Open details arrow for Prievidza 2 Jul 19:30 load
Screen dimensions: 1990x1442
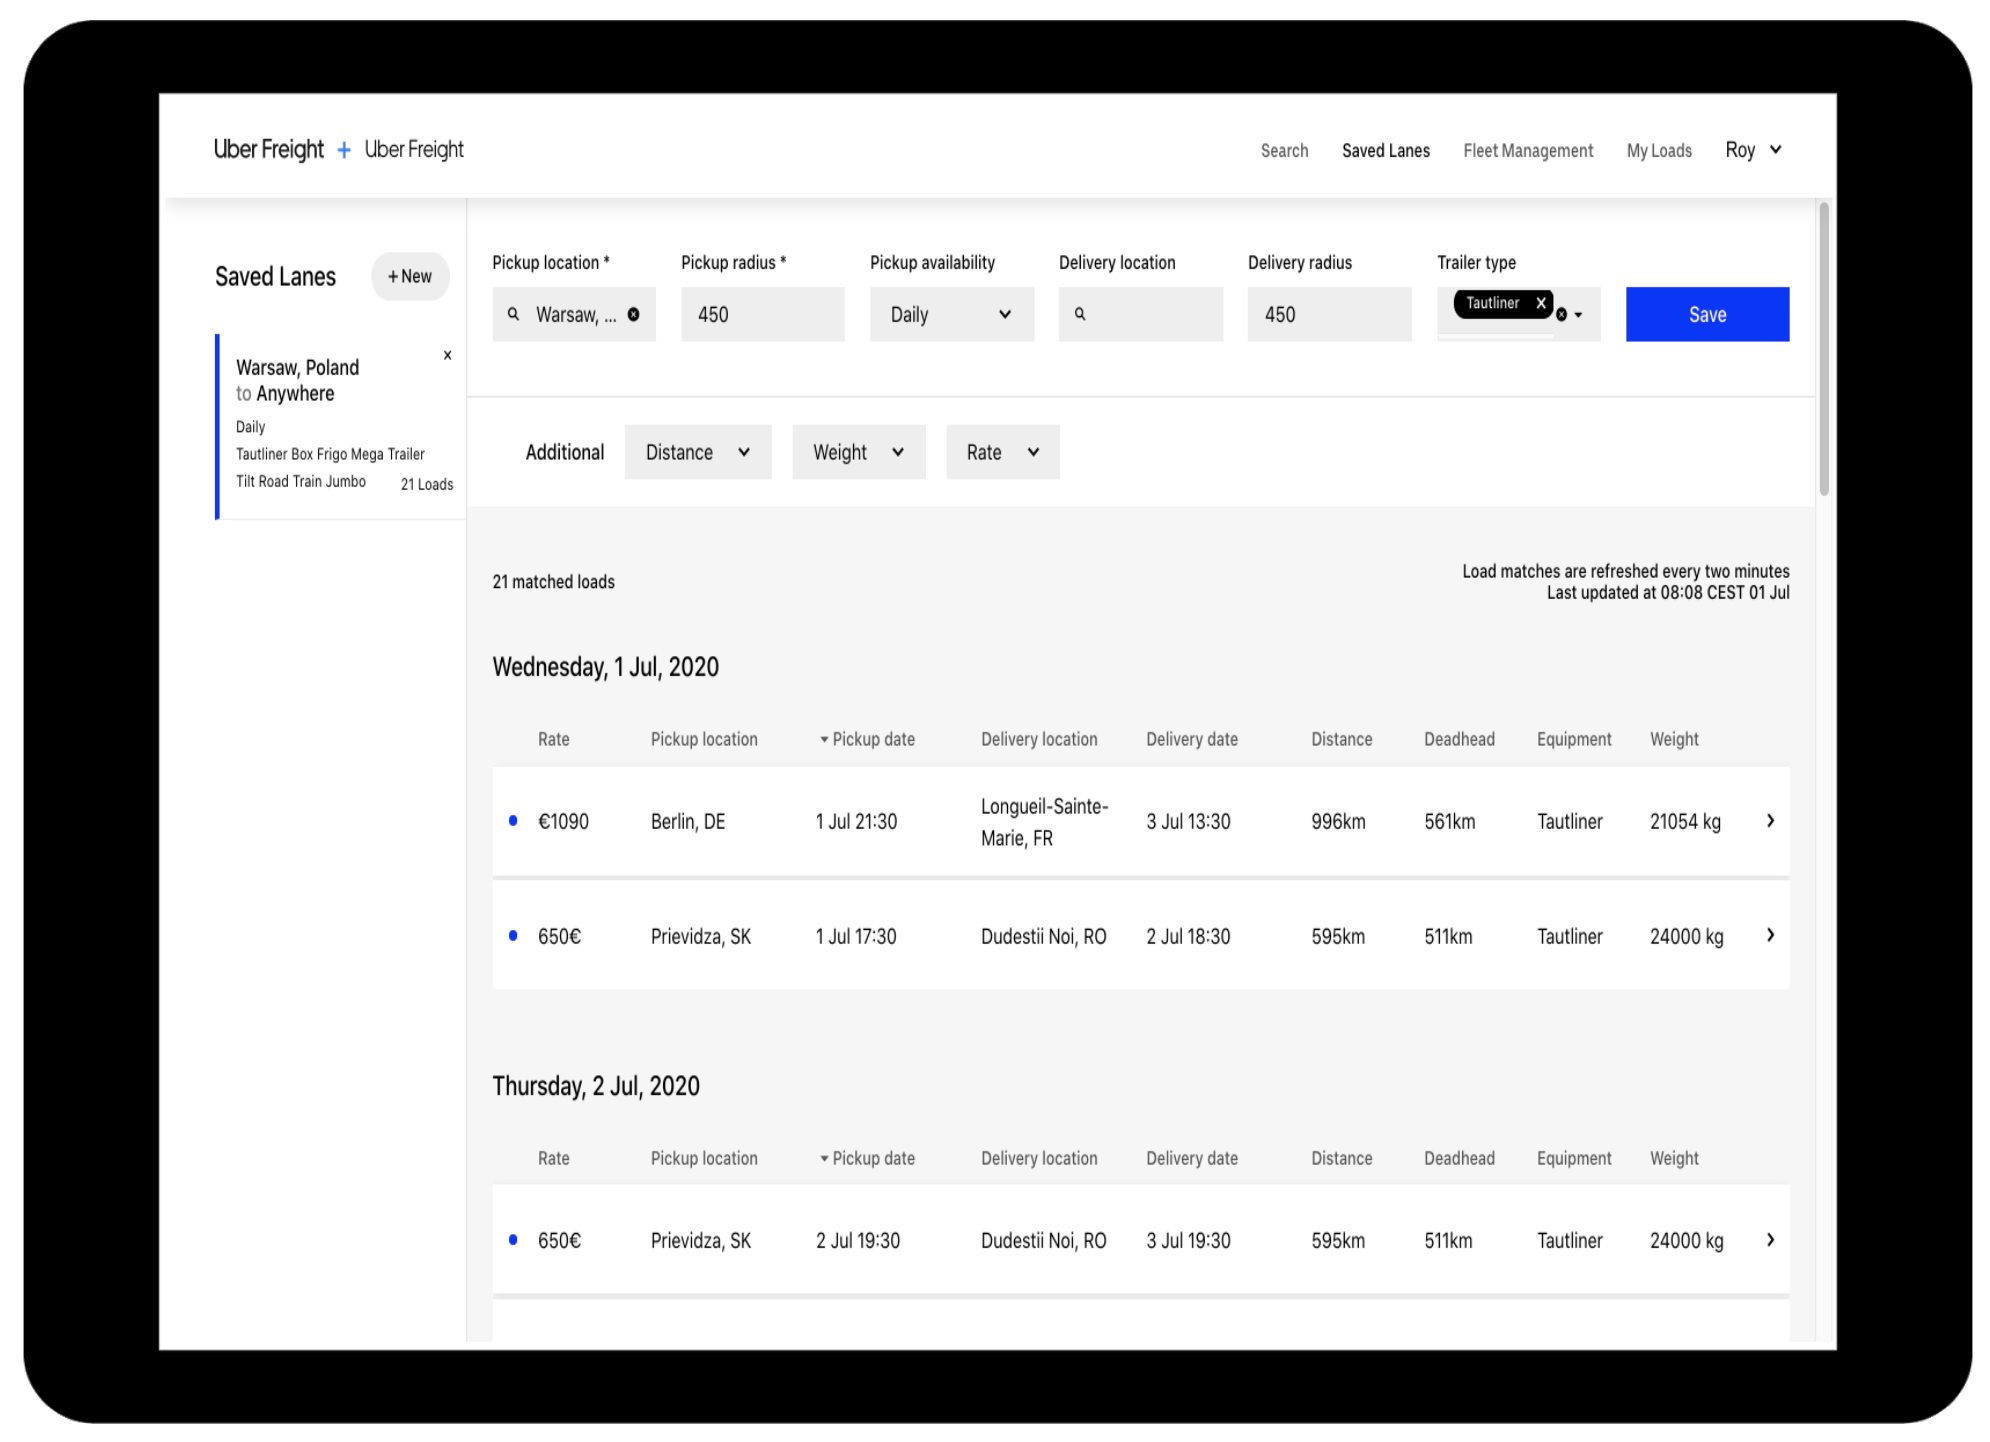(1770, 1240)
